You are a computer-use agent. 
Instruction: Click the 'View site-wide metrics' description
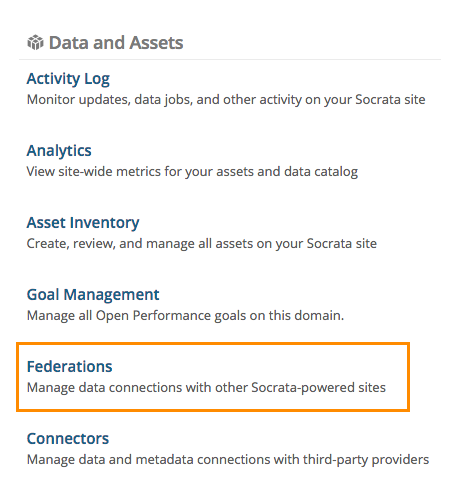[192, 172]
